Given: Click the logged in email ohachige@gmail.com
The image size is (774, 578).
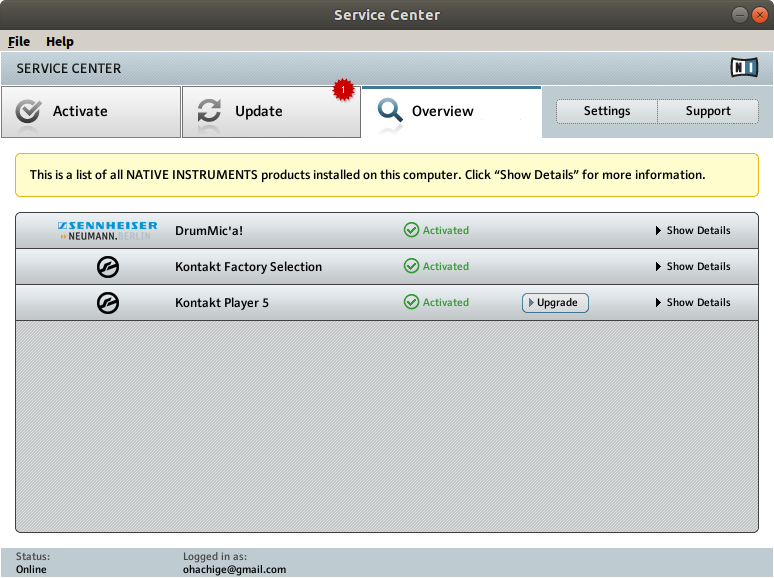Looking at the screenshot, I should (234, 569).
